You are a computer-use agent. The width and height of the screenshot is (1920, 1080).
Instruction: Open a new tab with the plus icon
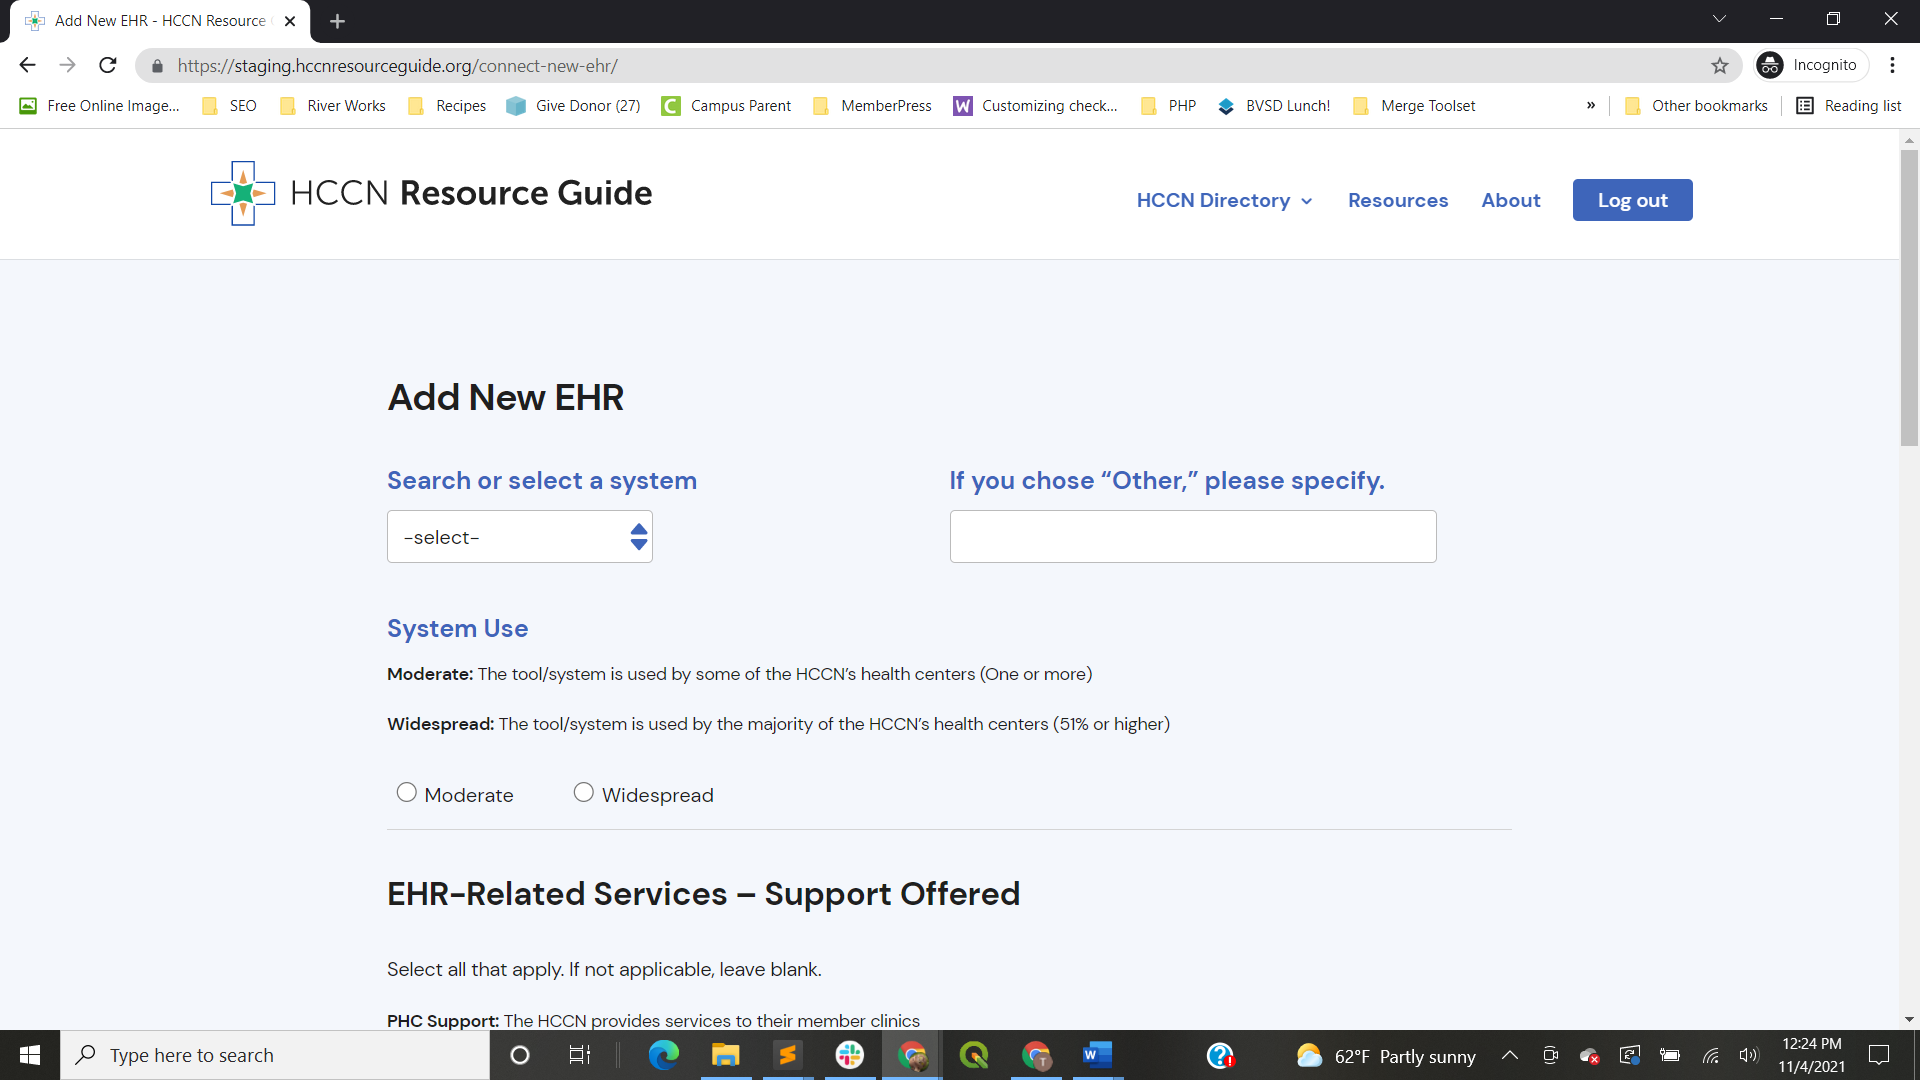[338, 21]
